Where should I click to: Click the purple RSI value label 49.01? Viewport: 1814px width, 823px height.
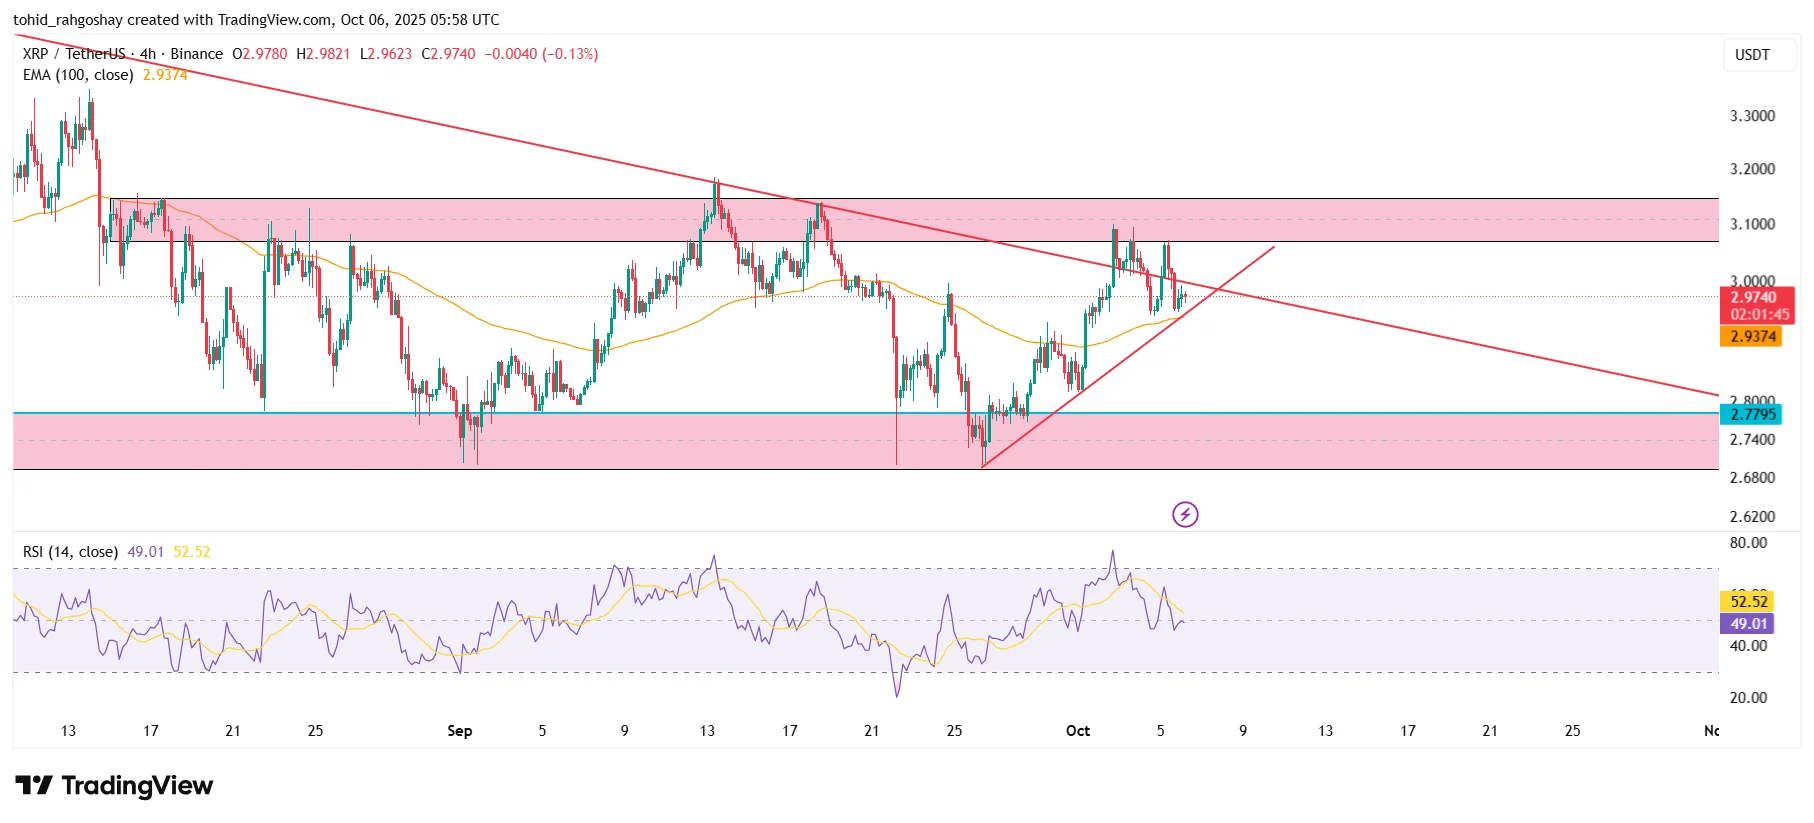pos(1748,624)
